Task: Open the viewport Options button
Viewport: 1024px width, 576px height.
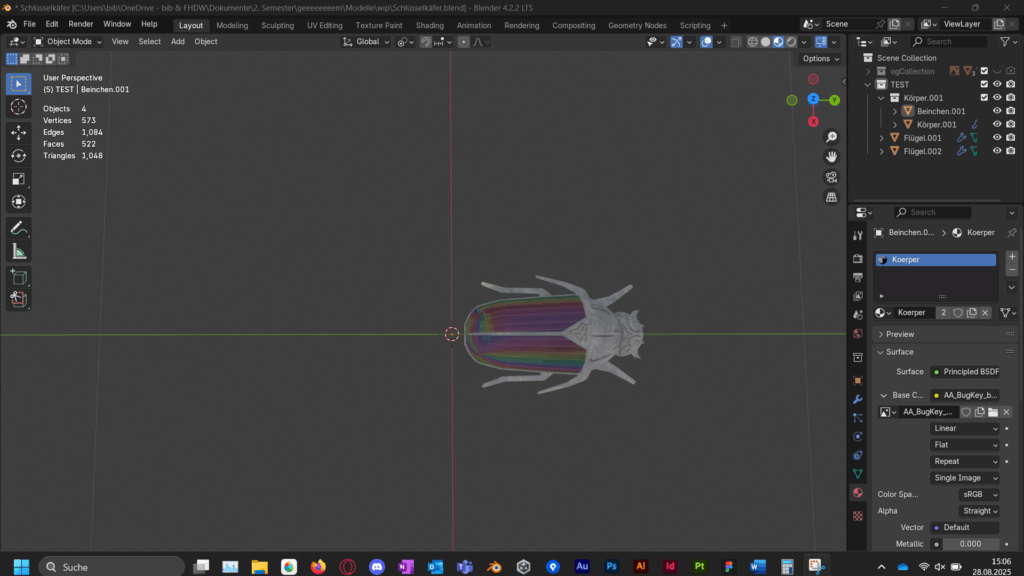Action: coord(818,59)
